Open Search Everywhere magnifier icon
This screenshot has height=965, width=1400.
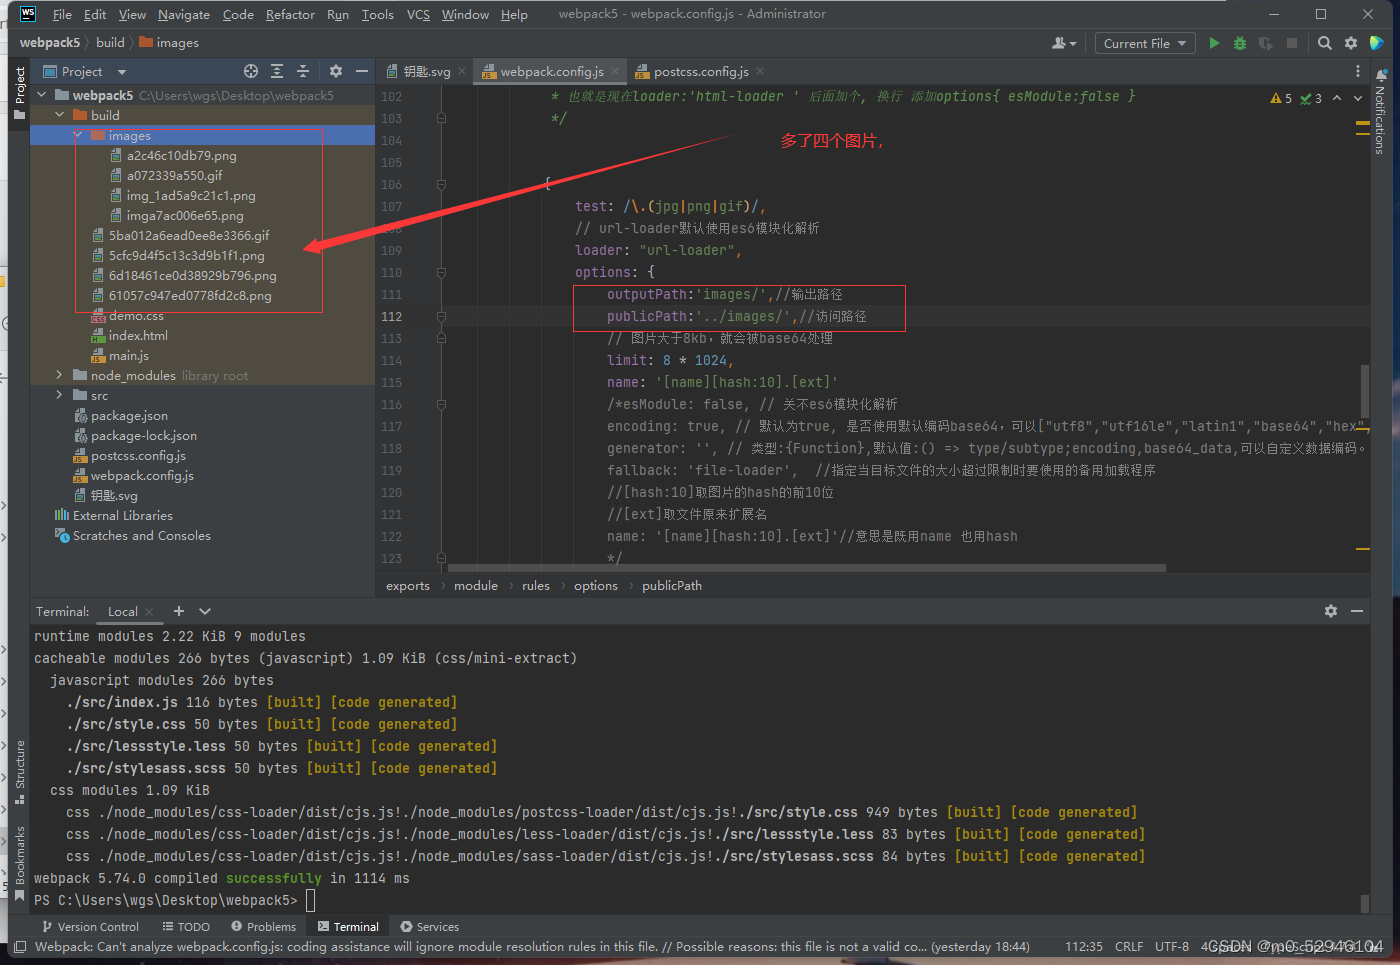1325,43
